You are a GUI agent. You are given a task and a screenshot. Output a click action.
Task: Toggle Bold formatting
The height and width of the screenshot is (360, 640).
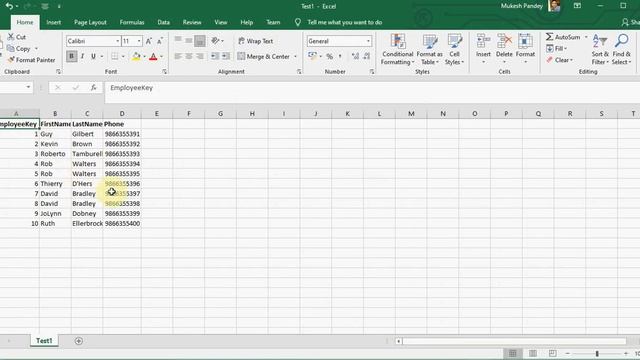71,56
